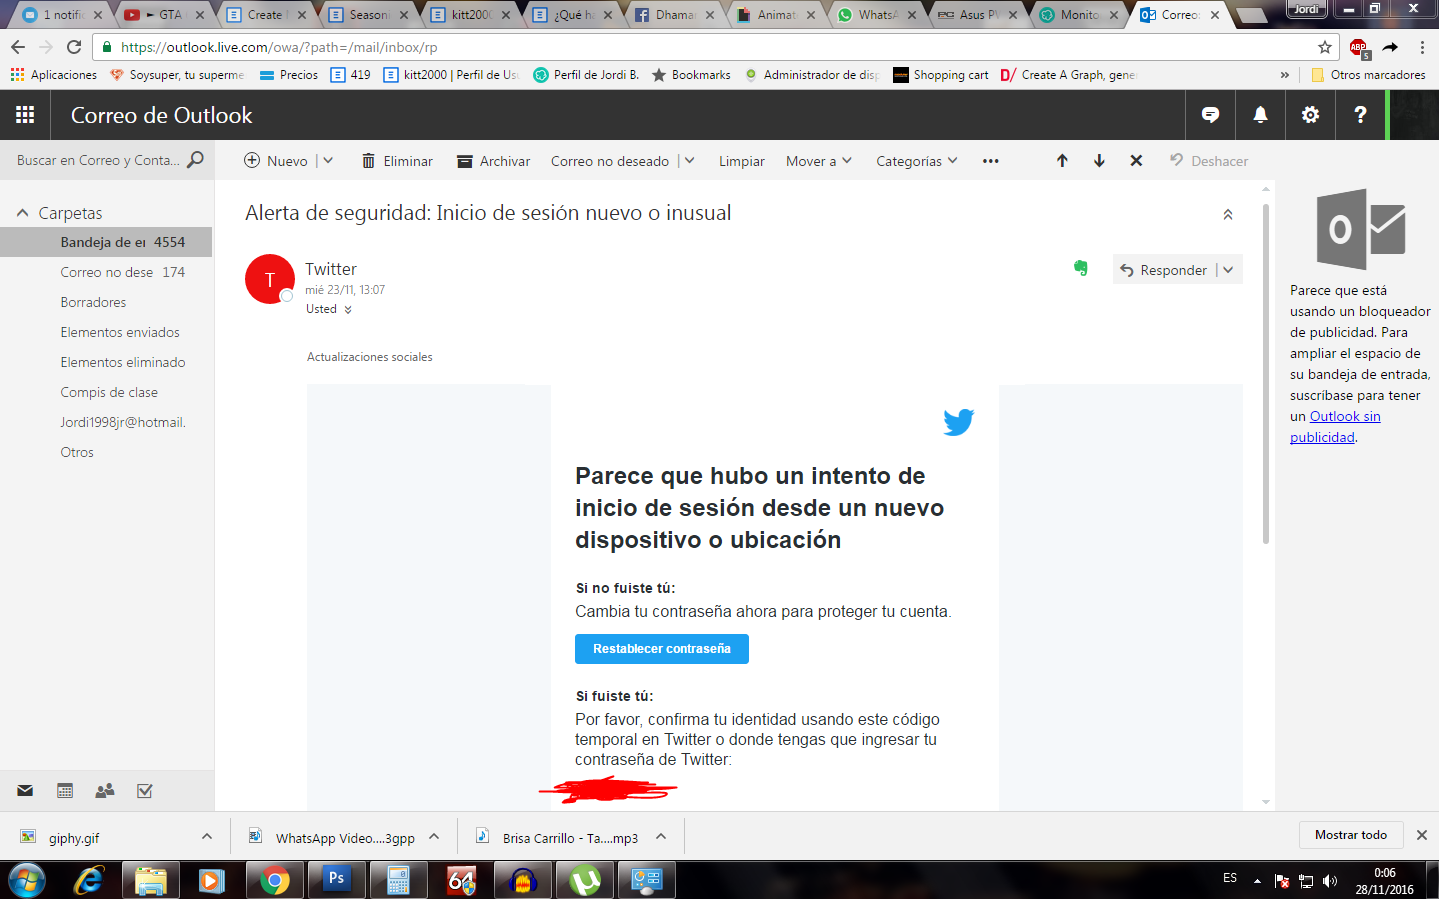Switch to the 1 notification tab
This screenshot has width=1439, height=899.
[60, 14]
